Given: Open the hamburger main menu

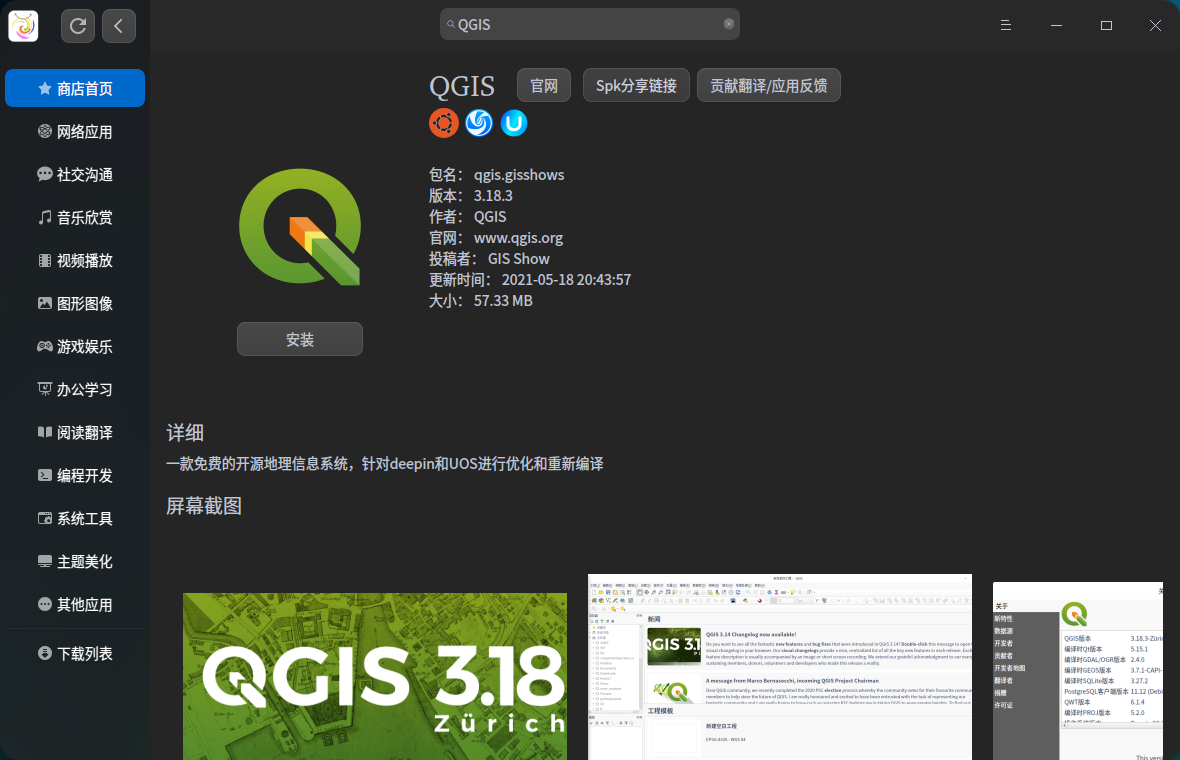Looking at the screenshot, I should (x=1005, y=26).
